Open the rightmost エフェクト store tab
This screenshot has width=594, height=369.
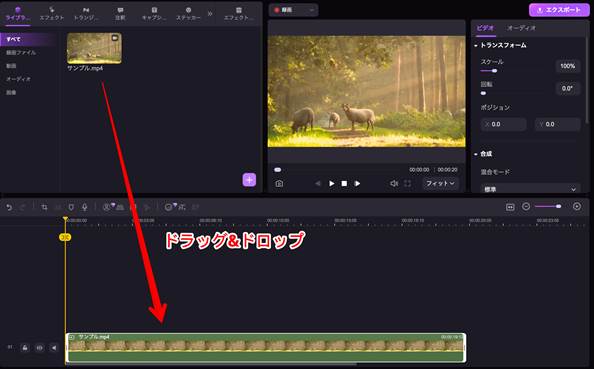pyautogui.click(x=238, y=14)
